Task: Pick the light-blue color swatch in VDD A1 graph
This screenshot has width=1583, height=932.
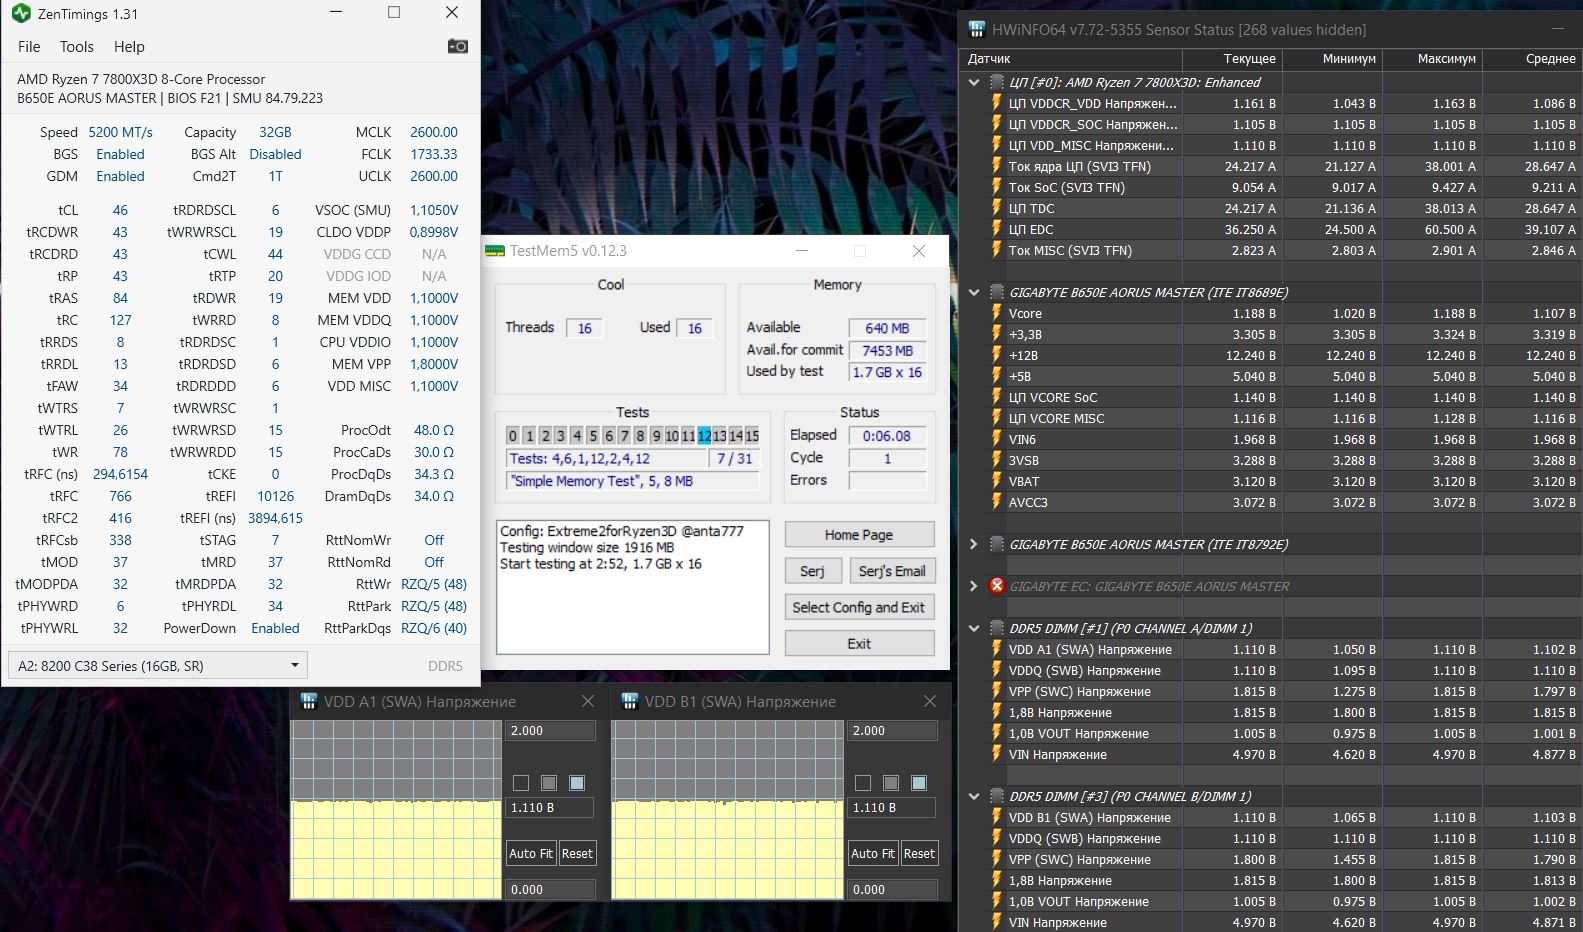Action: (x=577, y=783)
